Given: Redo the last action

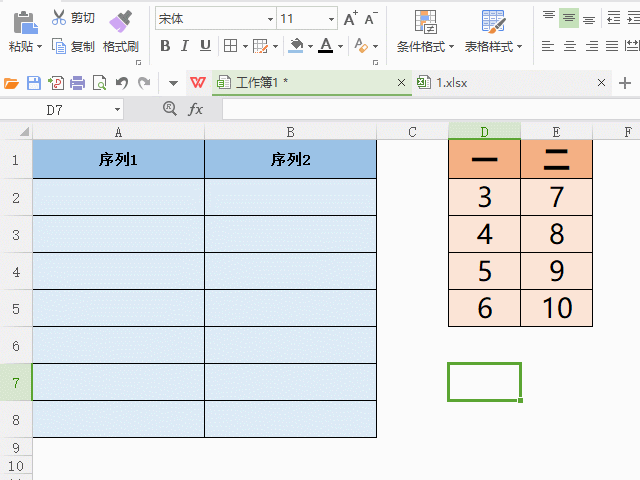Looking at the screenshot, I should [144, 83].
